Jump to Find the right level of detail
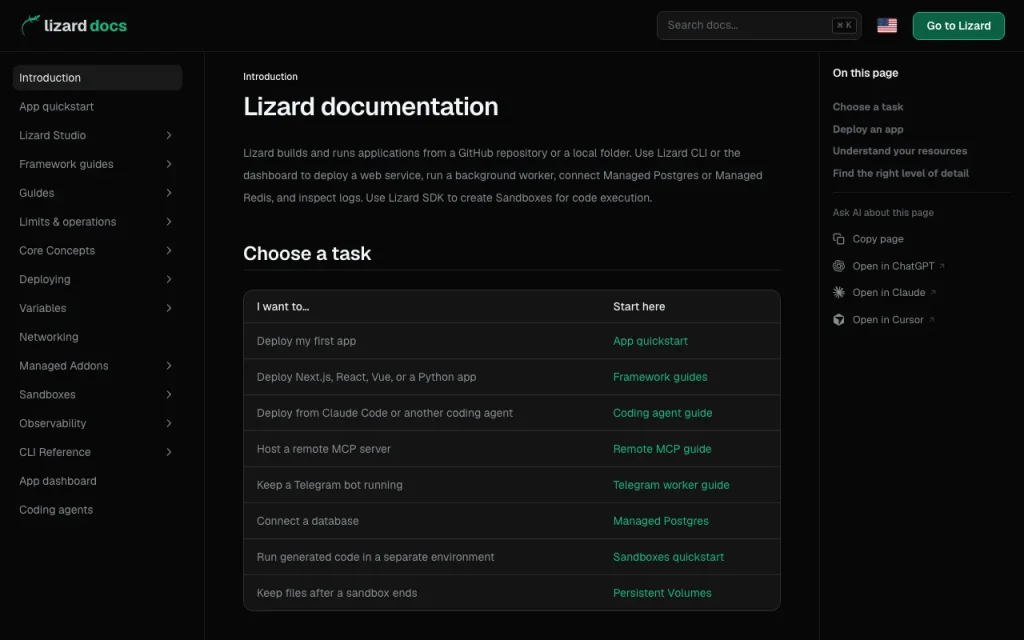1024x640 pixels. pos(900,173)
